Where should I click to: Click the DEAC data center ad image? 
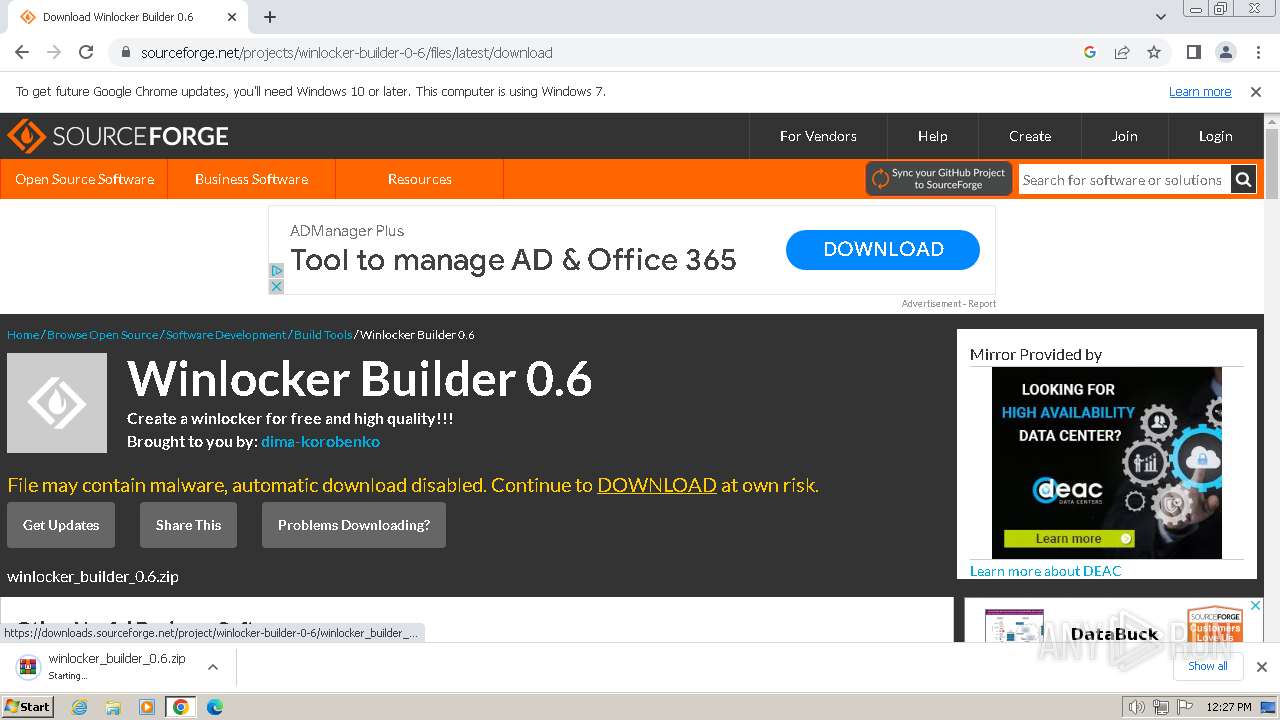pyautogui.click(x=1107, y=462)
